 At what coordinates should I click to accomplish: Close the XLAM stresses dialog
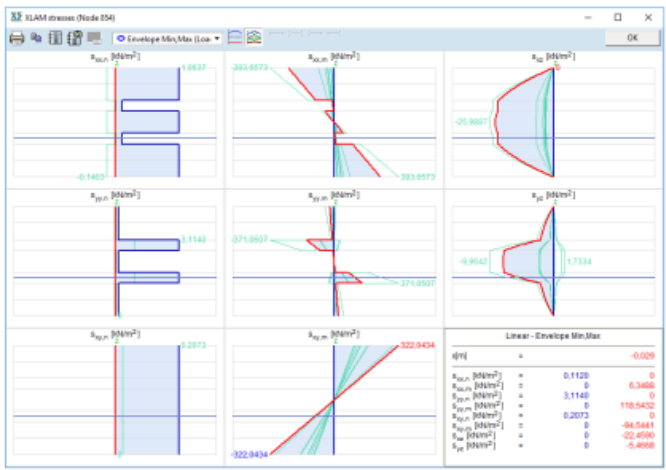coord(646,15)
